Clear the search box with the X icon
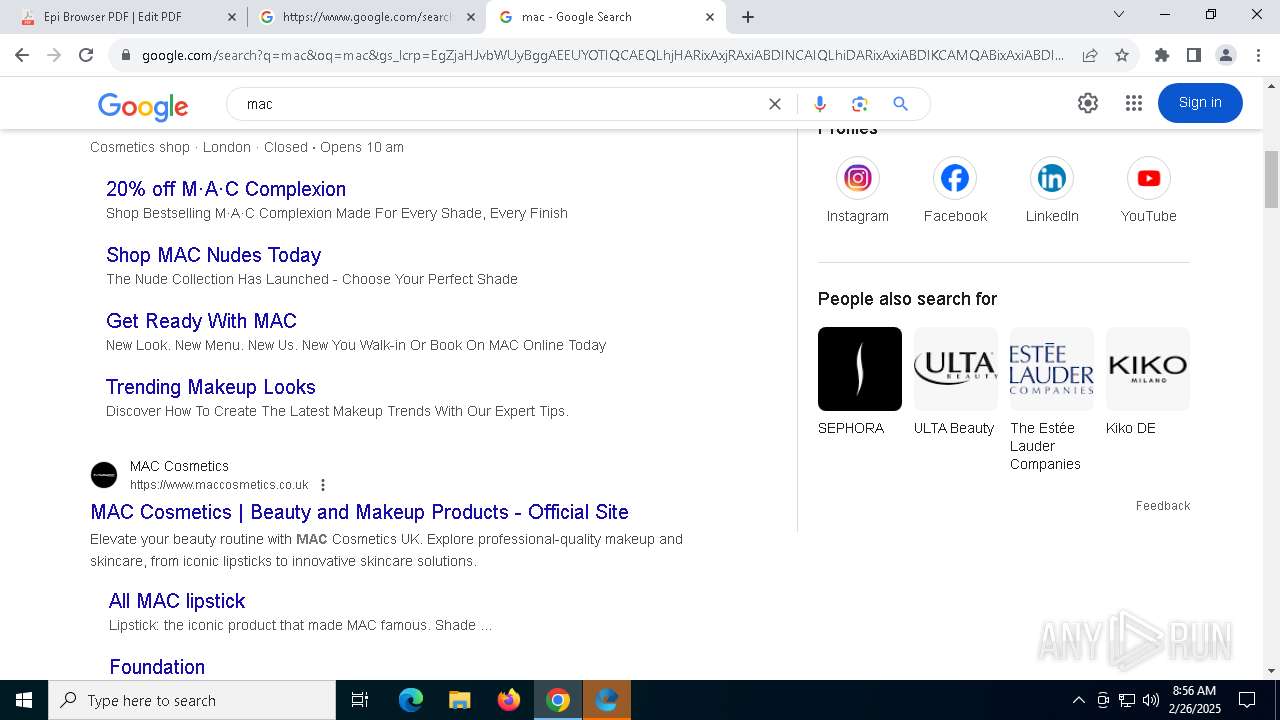1280x720 pixels. tap(774, 104)
